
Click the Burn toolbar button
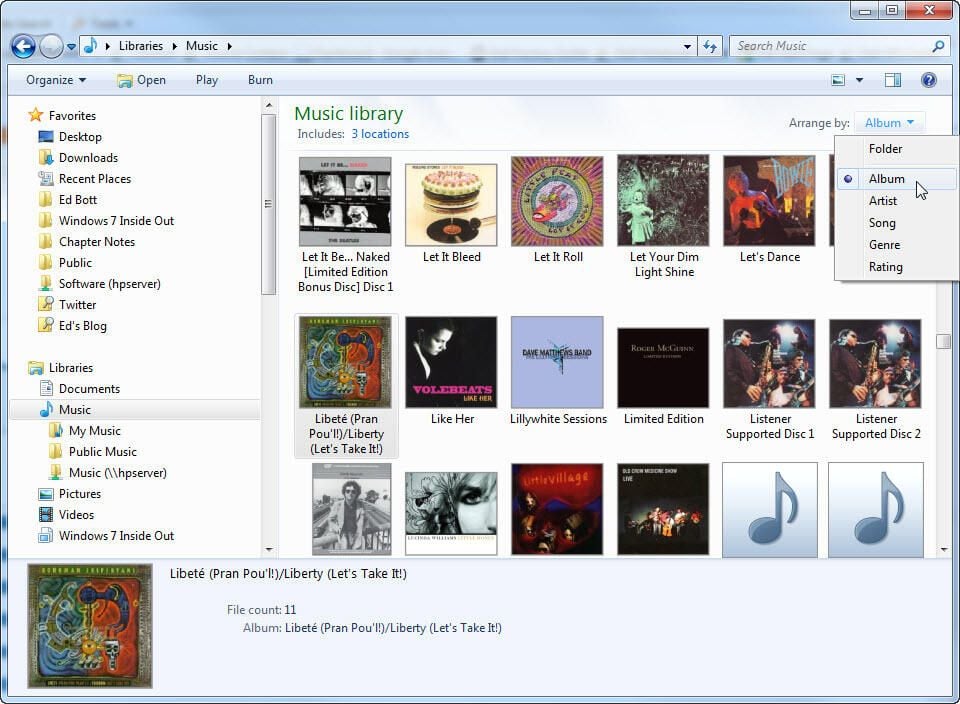(260, 80)
